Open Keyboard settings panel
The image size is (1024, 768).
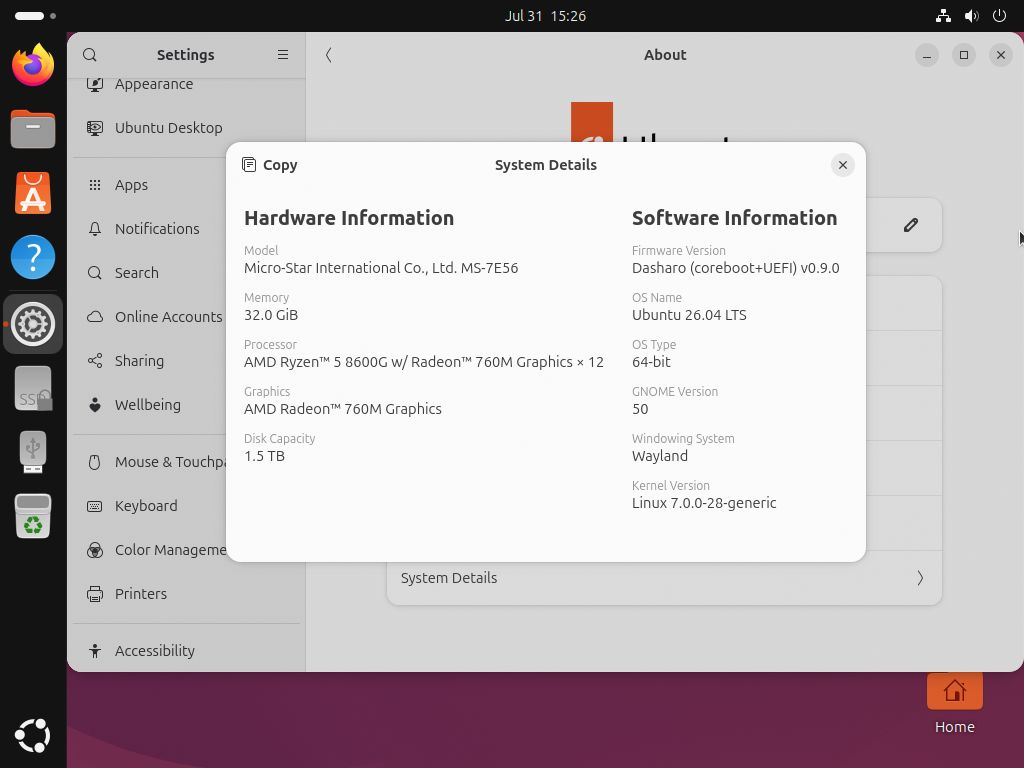tap(186, 505)
